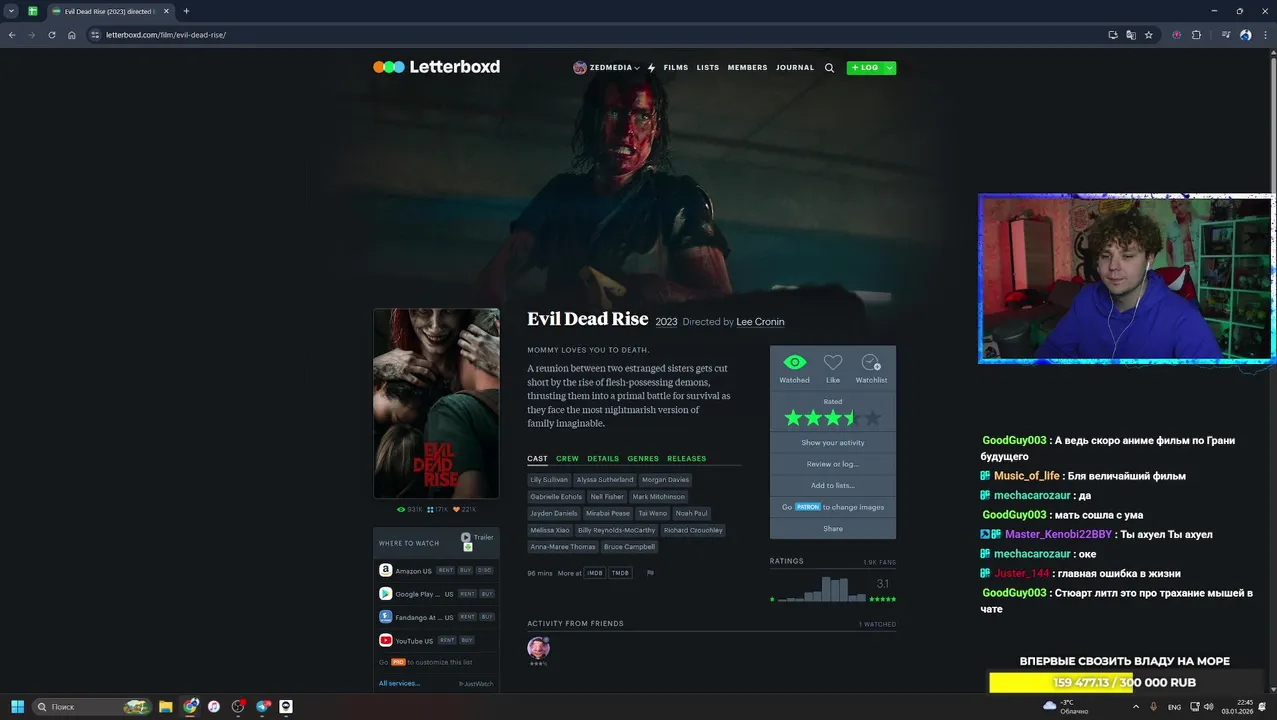Open the search magnifier in Letterboxd header

click(x=829, y=68)
